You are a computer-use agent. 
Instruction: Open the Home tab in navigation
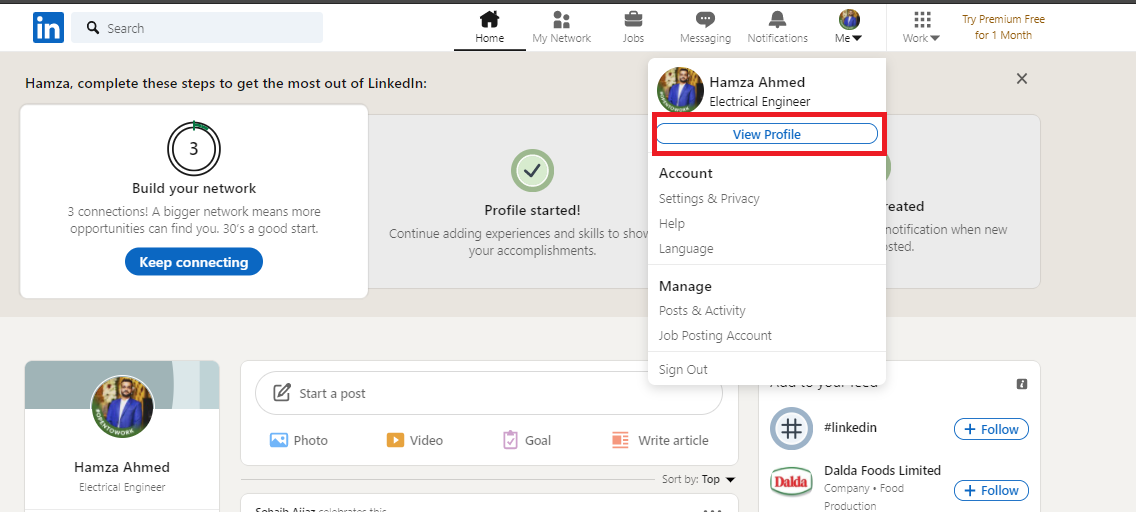coord(490,28)
